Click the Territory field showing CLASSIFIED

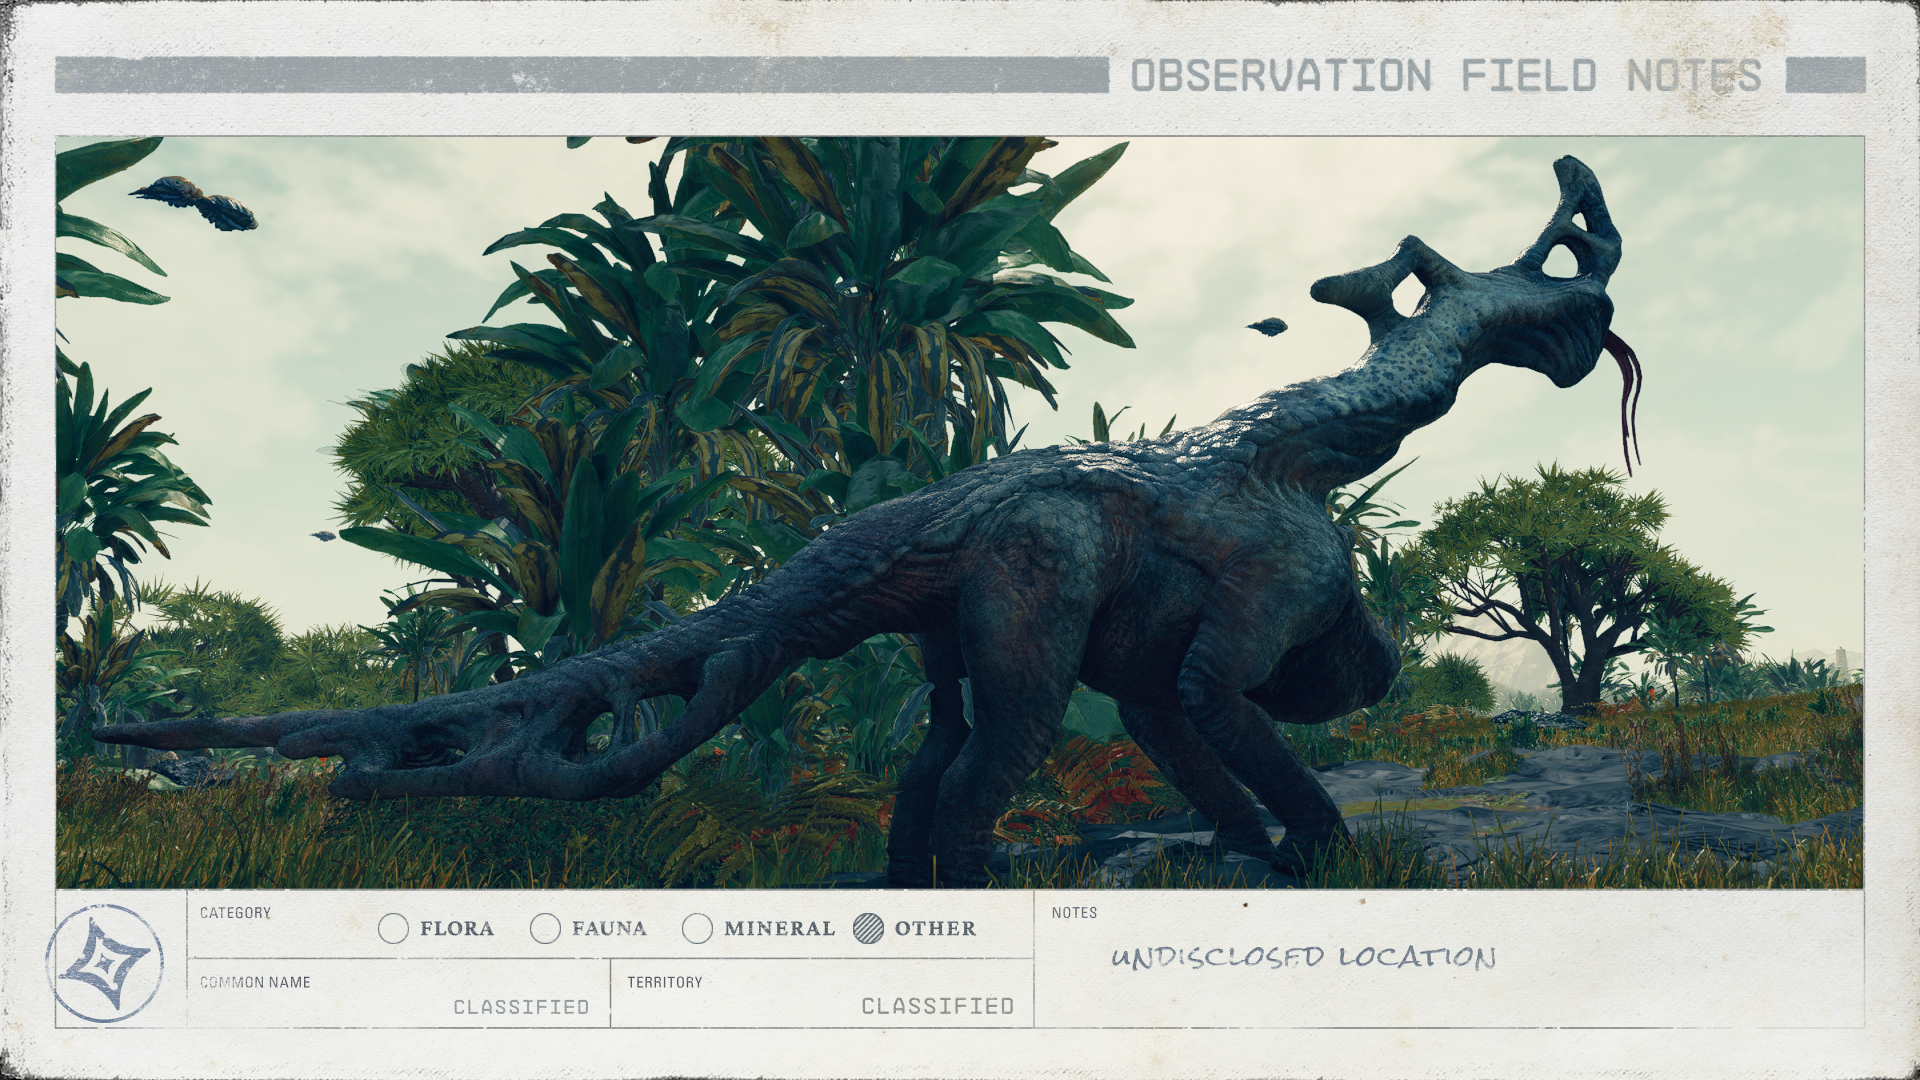pyautogui.click(x=822, y=993)
